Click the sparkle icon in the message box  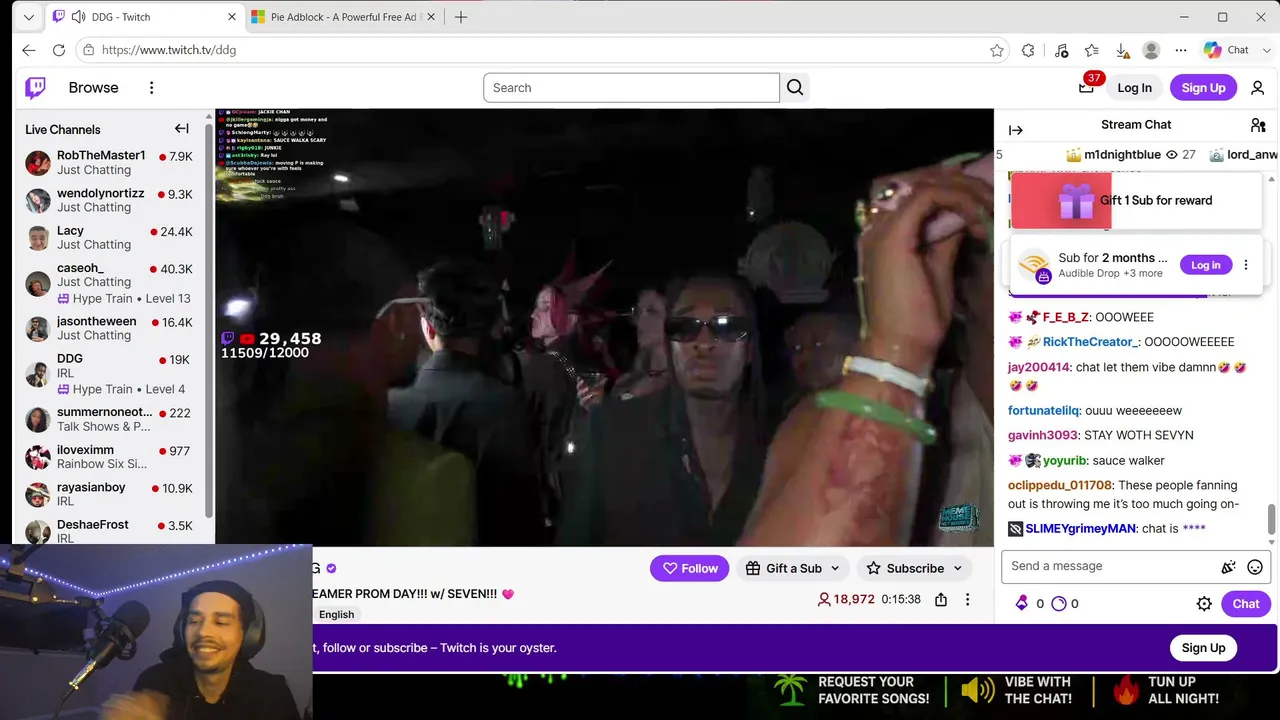[1229, 567]
